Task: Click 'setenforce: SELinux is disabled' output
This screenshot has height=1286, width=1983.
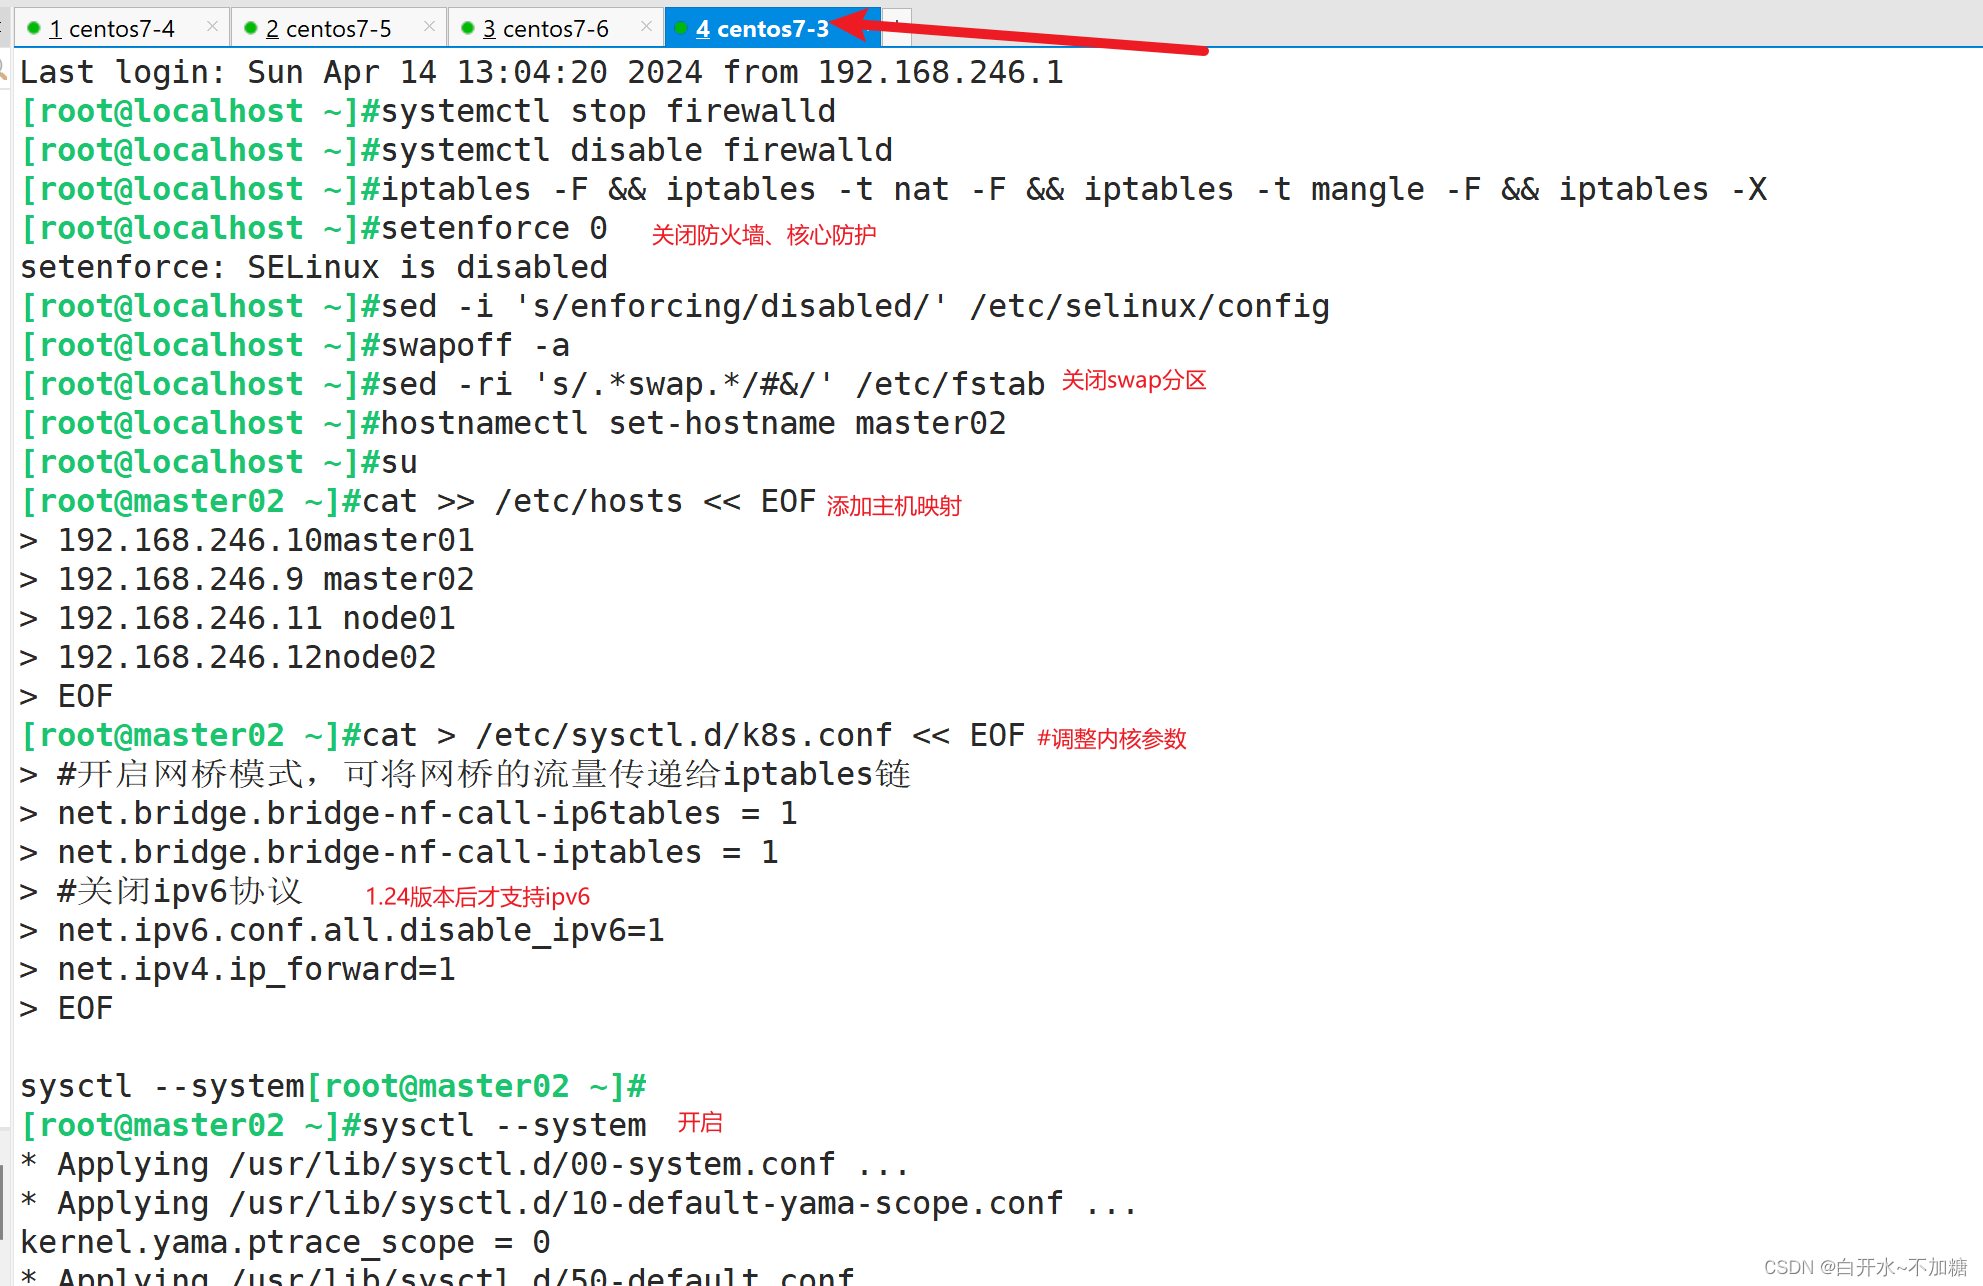Action: (x=314, y=267)
